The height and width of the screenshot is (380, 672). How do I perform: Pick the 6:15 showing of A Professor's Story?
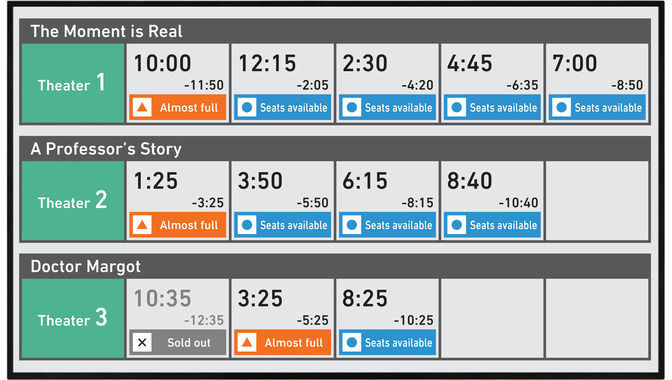[x=387, y=200]
